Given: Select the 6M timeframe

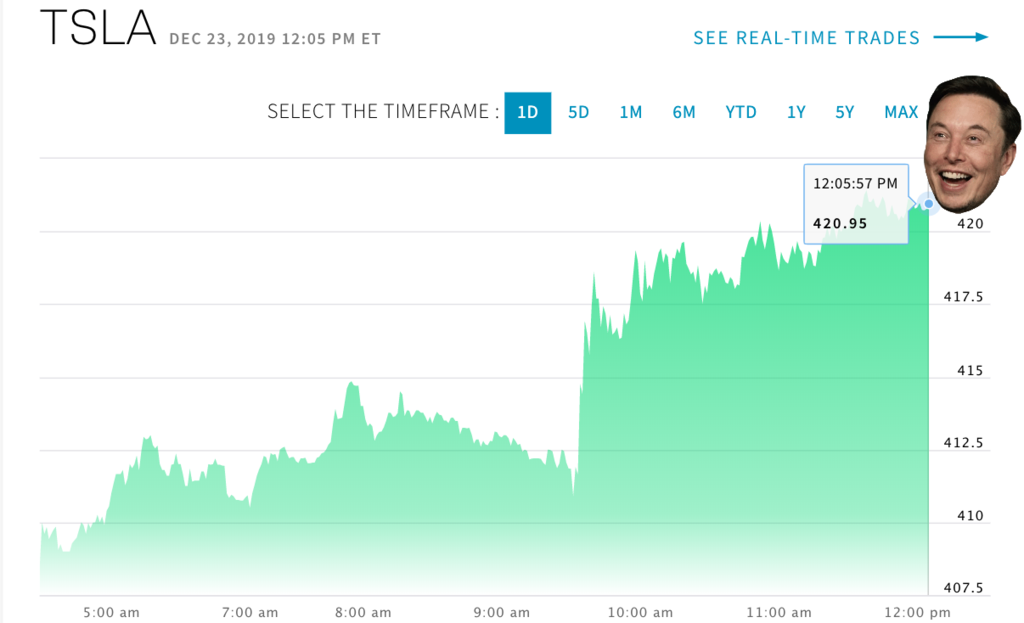Looking at the screenshot, I should pos(684,112).
